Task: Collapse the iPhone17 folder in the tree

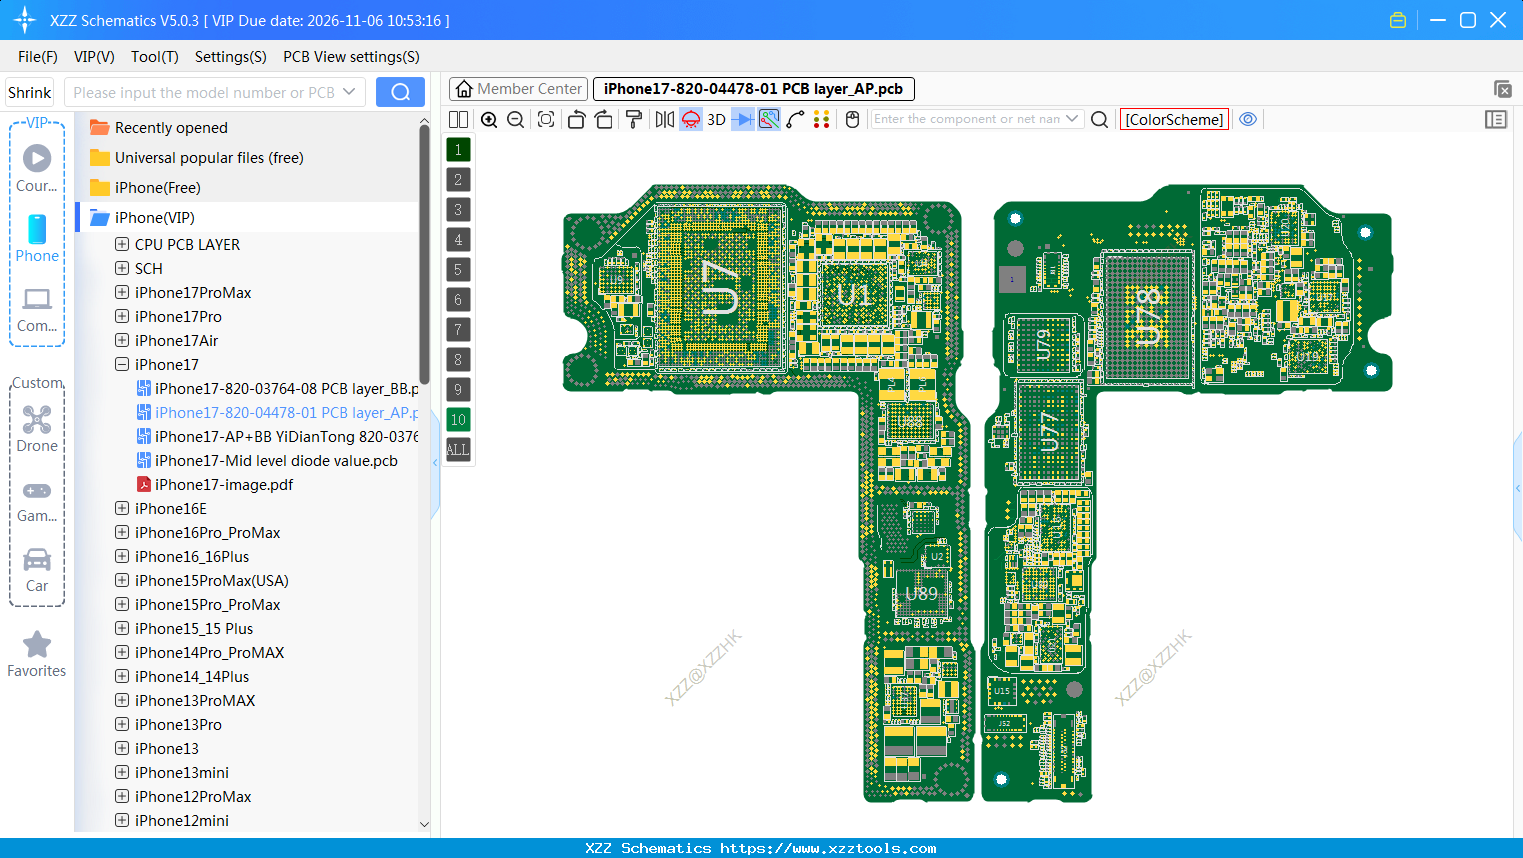Action: coord(122,364)
